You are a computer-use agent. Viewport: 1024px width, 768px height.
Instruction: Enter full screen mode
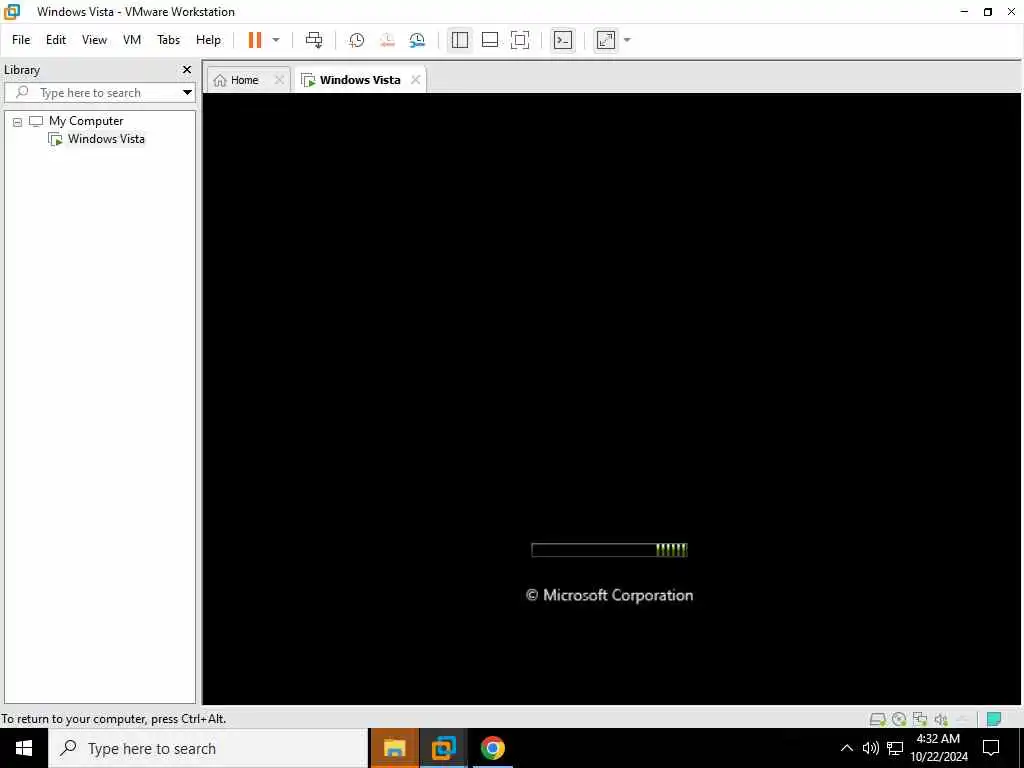[x=520, y=40]
